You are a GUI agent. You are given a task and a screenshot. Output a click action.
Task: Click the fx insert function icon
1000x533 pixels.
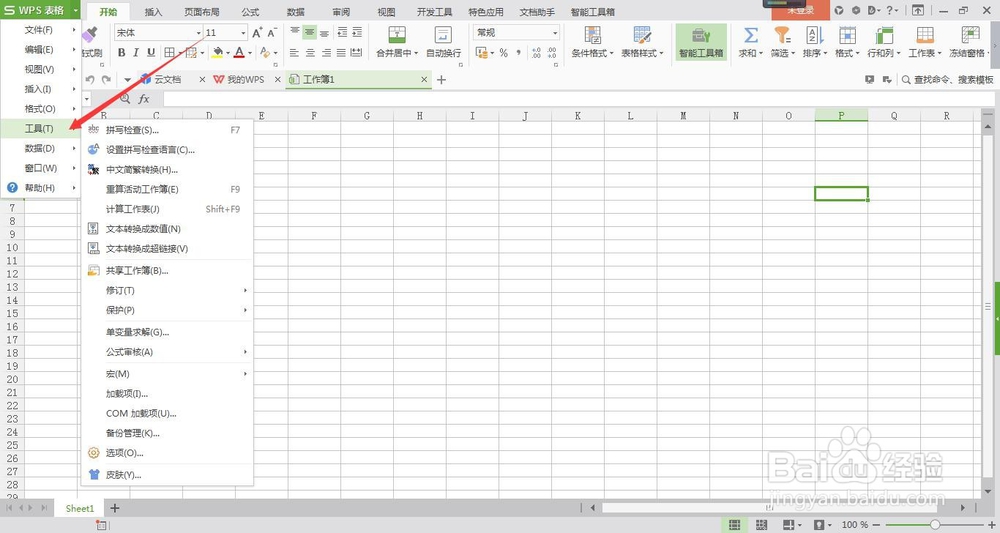[144, 99]
